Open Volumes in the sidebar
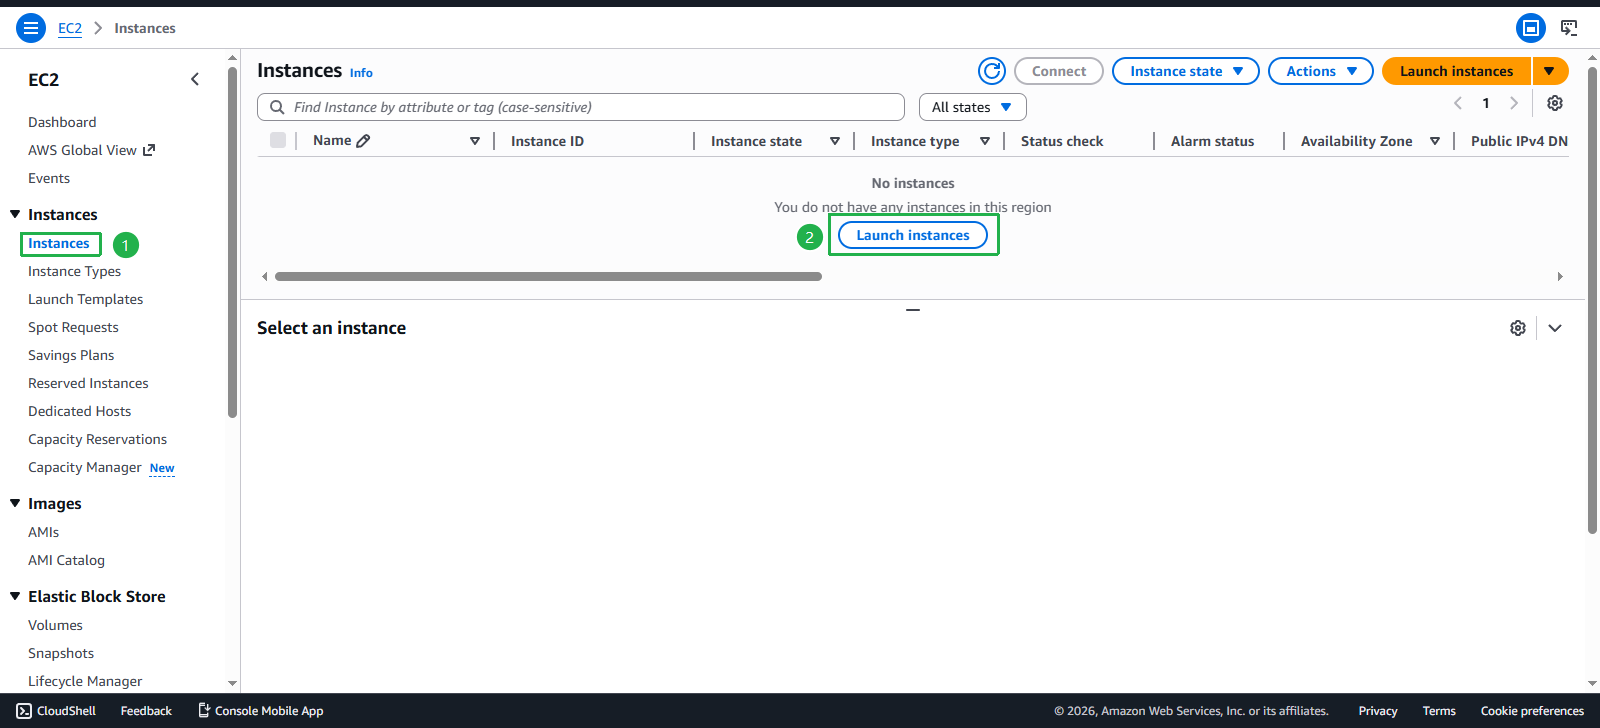Screen dimensions: 1600x728 tap(55, 625)
